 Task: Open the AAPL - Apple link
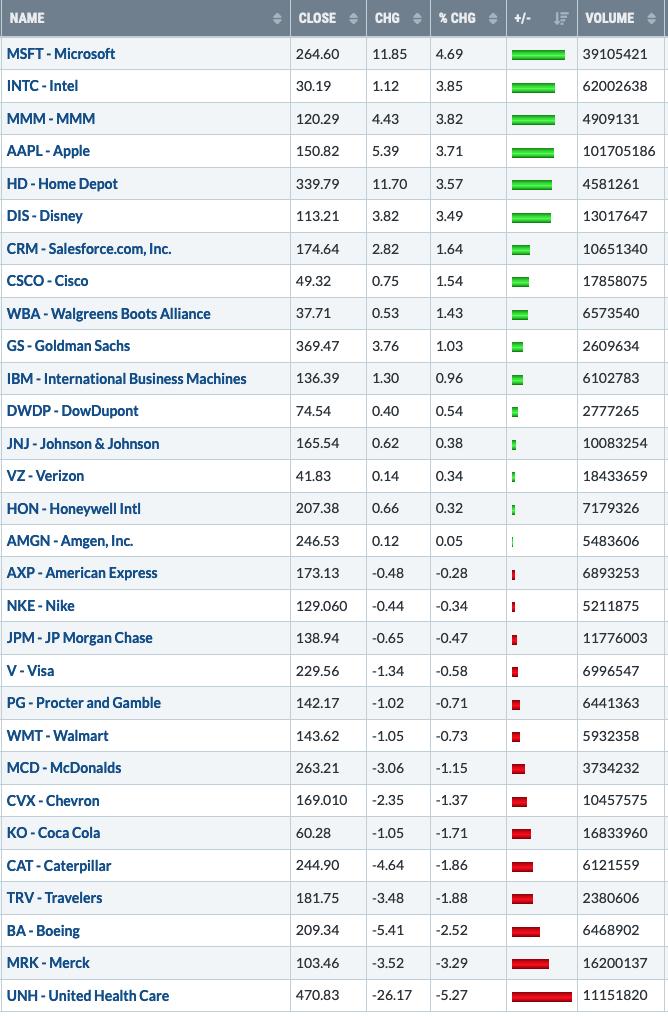pyautogui.click(x=48, y=151)
